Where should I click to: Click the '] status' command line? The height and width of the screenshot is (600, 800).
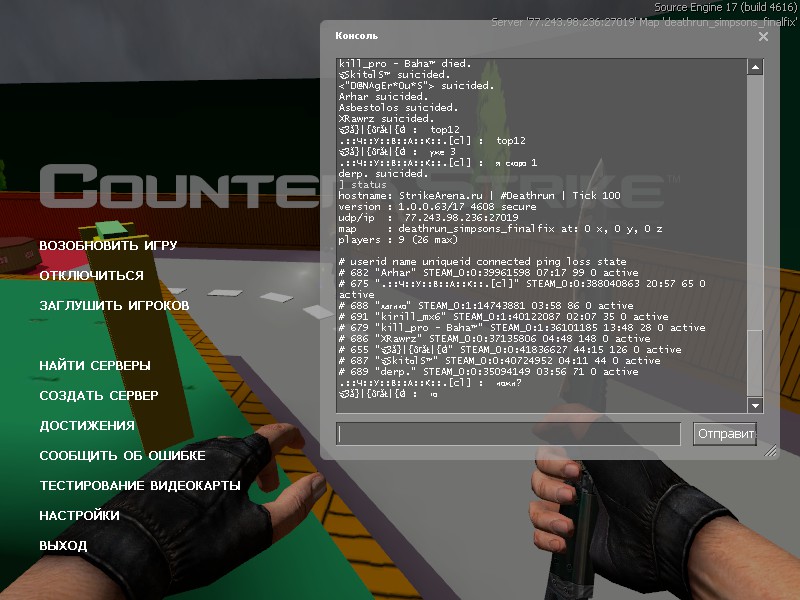point(363,185)
